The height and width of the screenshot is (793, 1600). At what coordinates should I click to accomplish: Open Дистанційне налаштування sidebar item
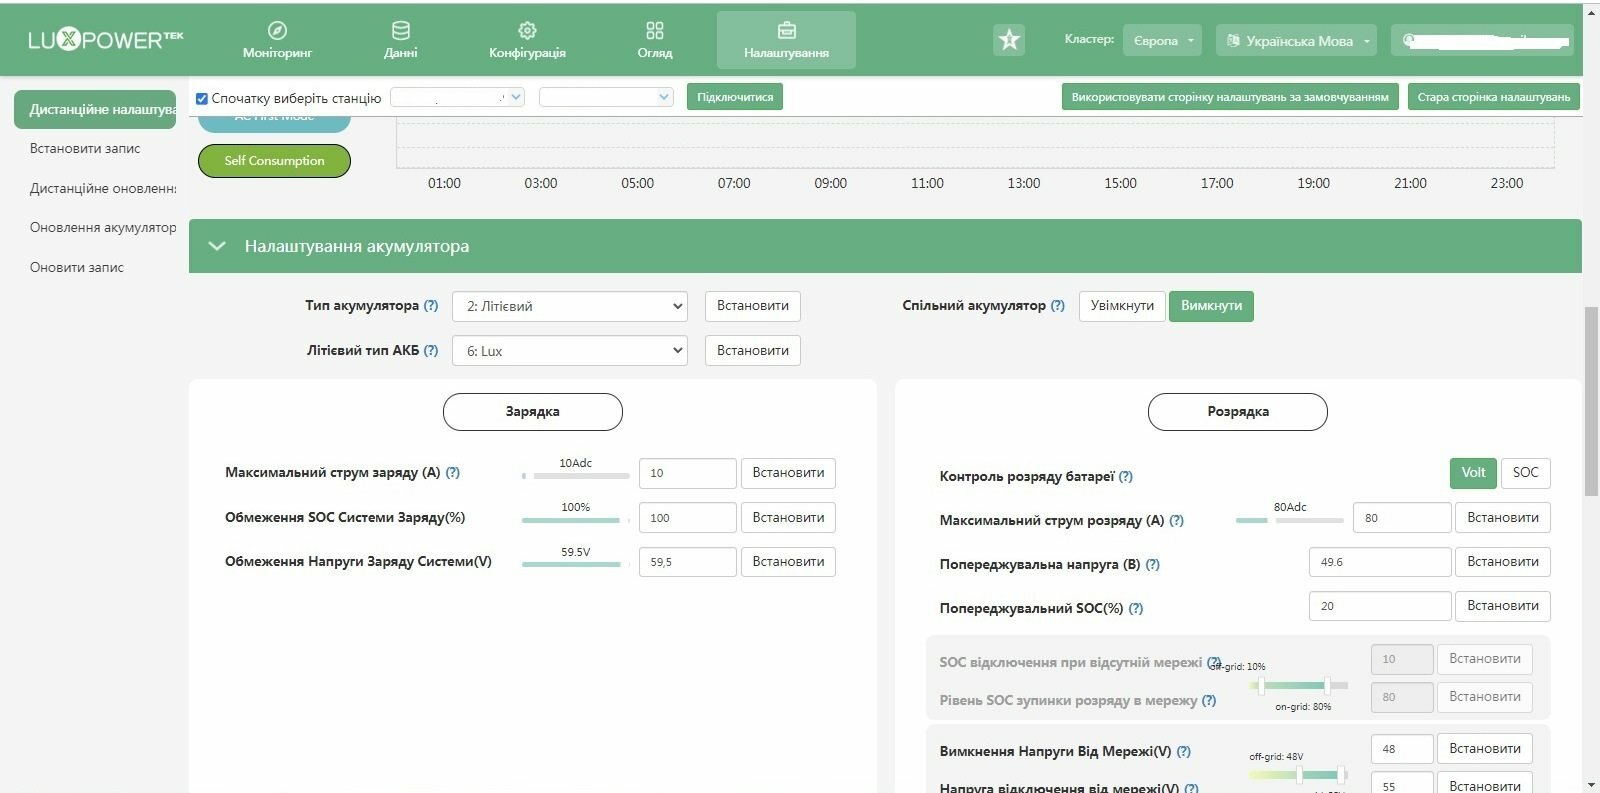pos(95,110)
